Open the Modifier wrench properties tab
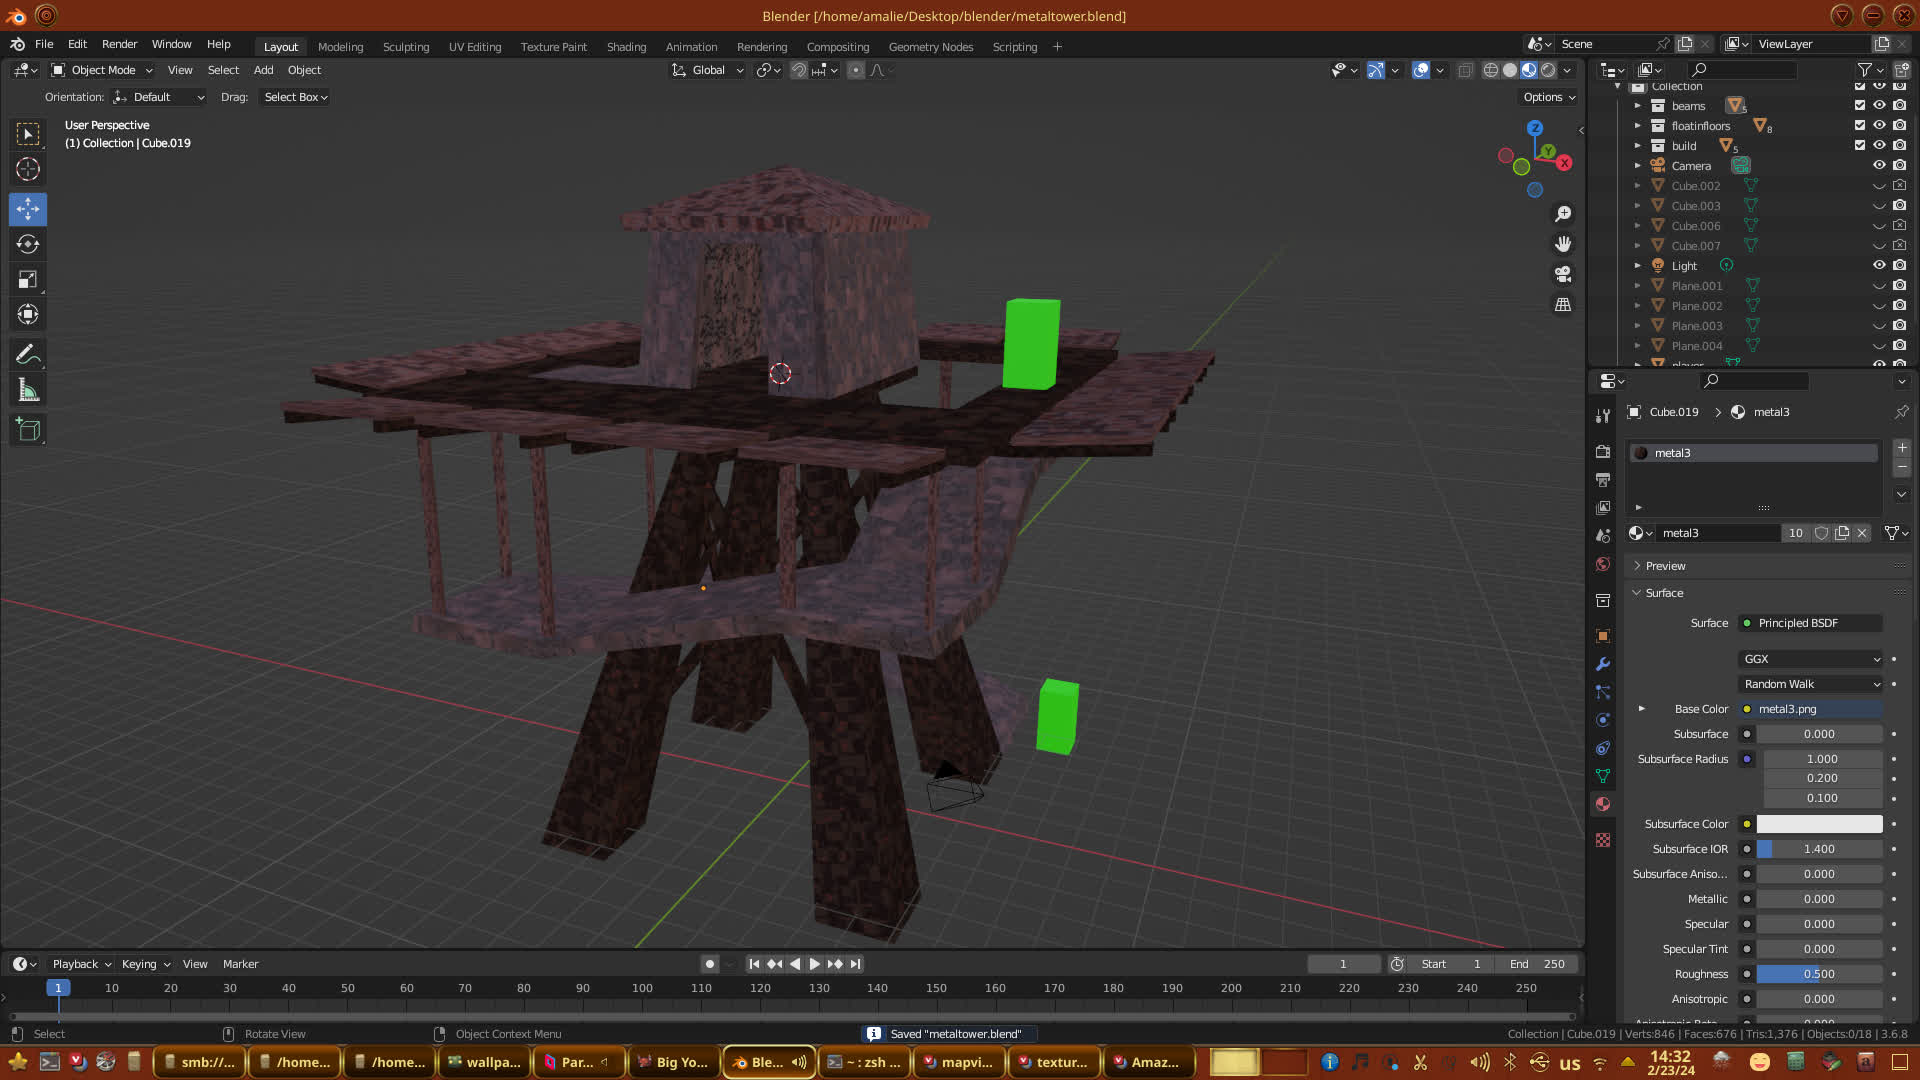Screen dimensions: 1920x1080 [1603, 664]
